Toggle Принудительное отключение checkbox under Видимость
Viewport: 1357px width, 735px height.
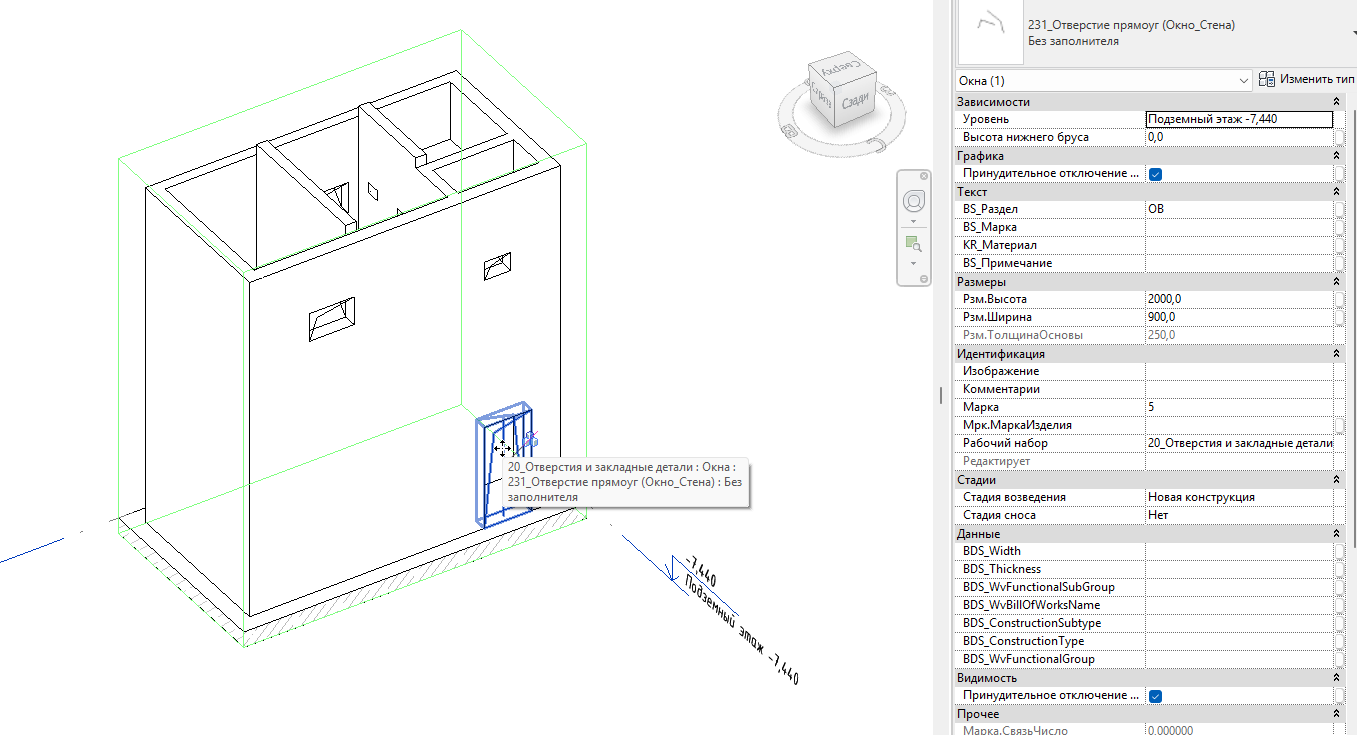[1155, 696]
